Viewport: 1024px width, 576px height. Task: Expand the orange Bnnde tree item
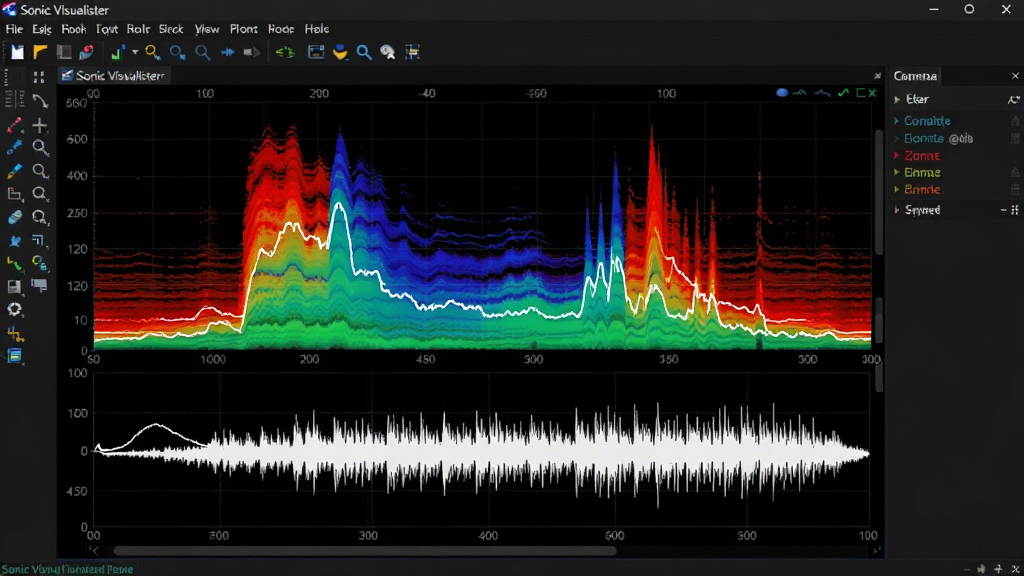coord(897,189)
